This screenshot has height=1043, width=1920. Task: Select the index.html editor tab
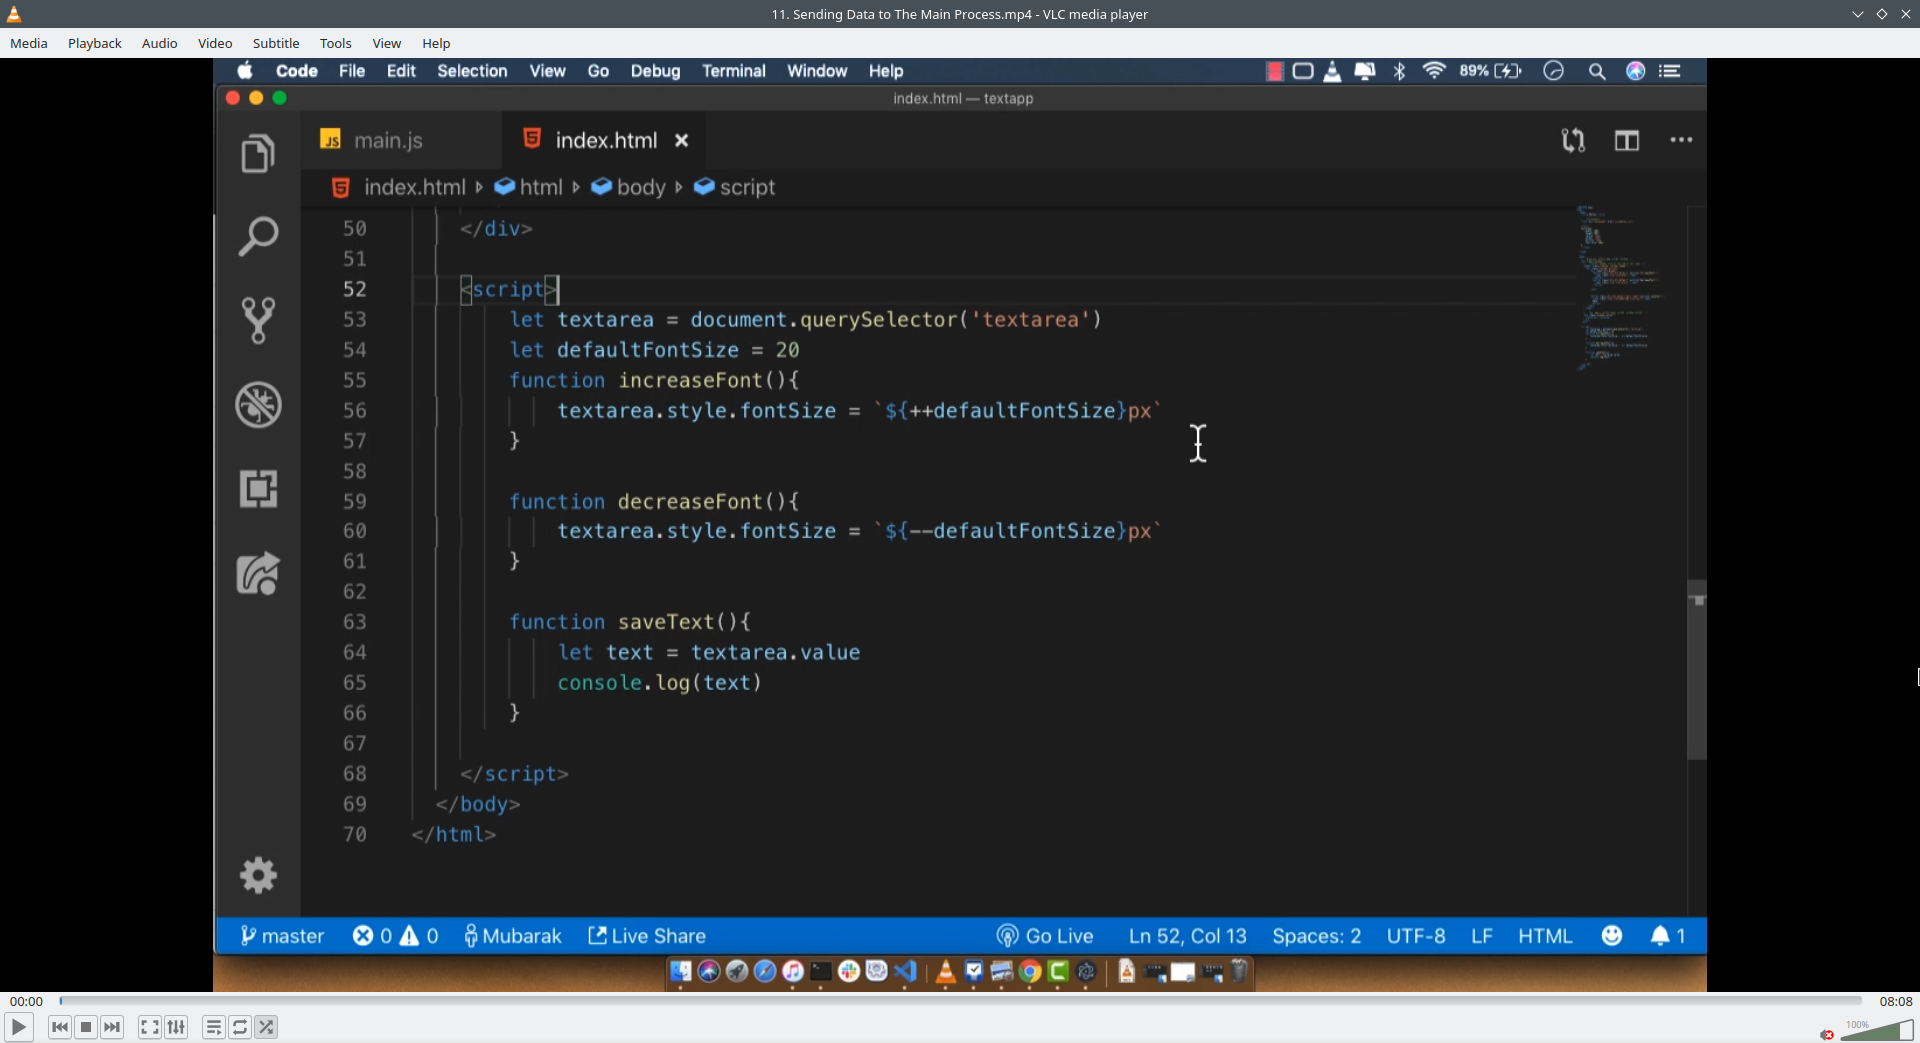tap(604, 140)
